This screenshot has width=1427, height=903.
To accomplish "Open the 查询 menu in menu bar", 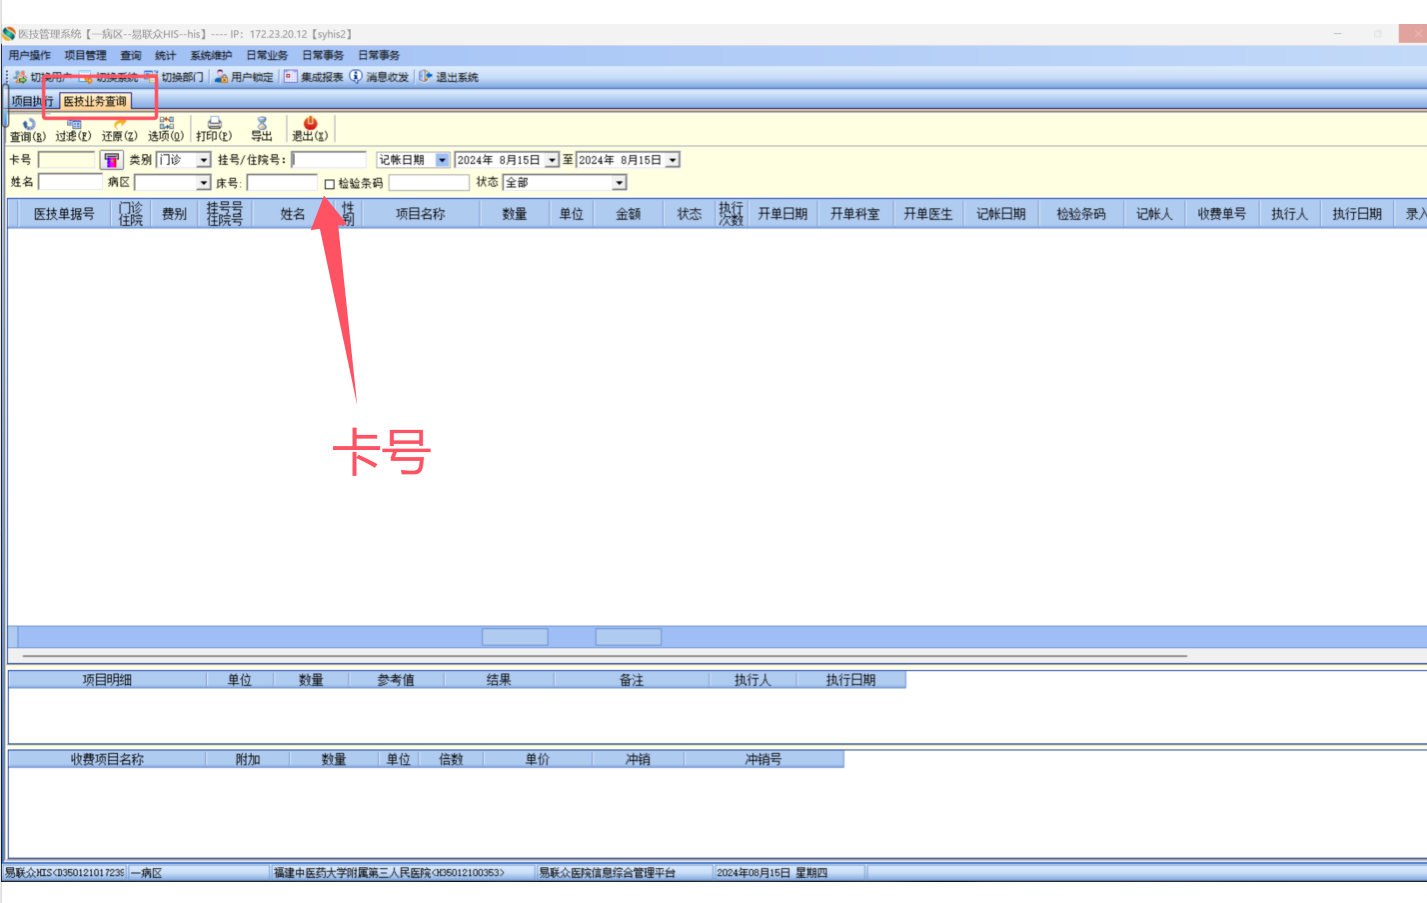I will point(131,56).
